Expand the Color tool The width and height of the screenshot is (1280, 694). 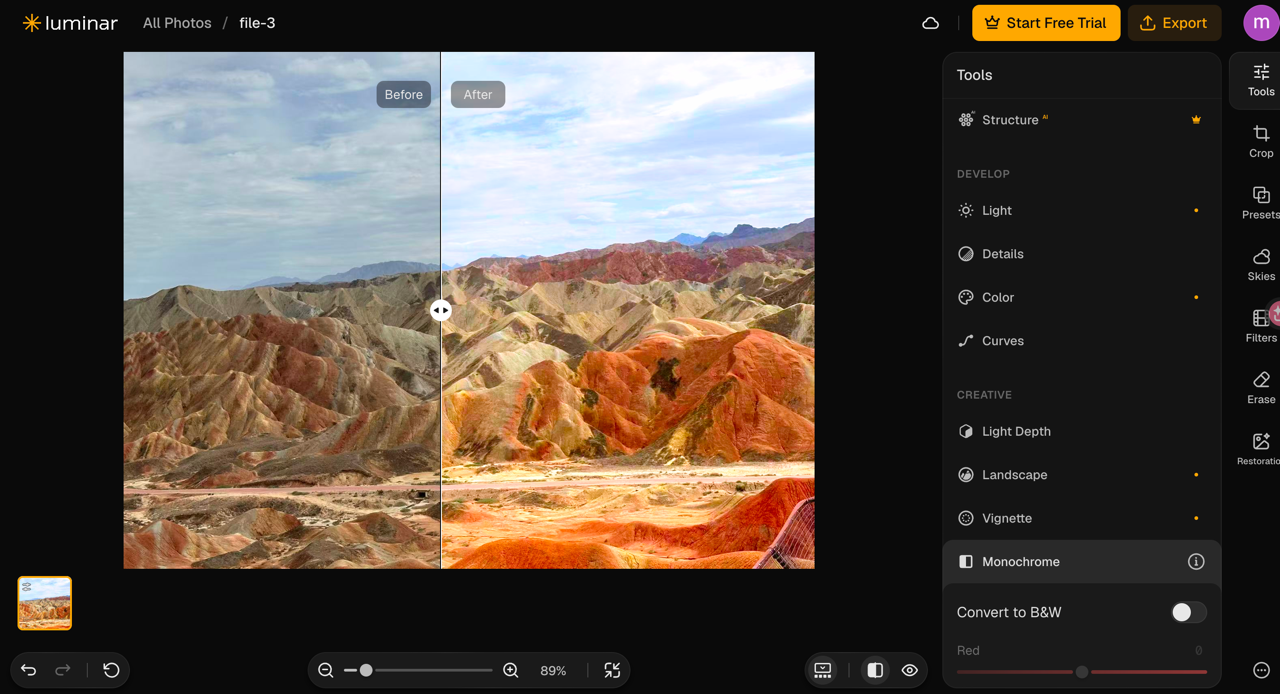coord(1081,297)
